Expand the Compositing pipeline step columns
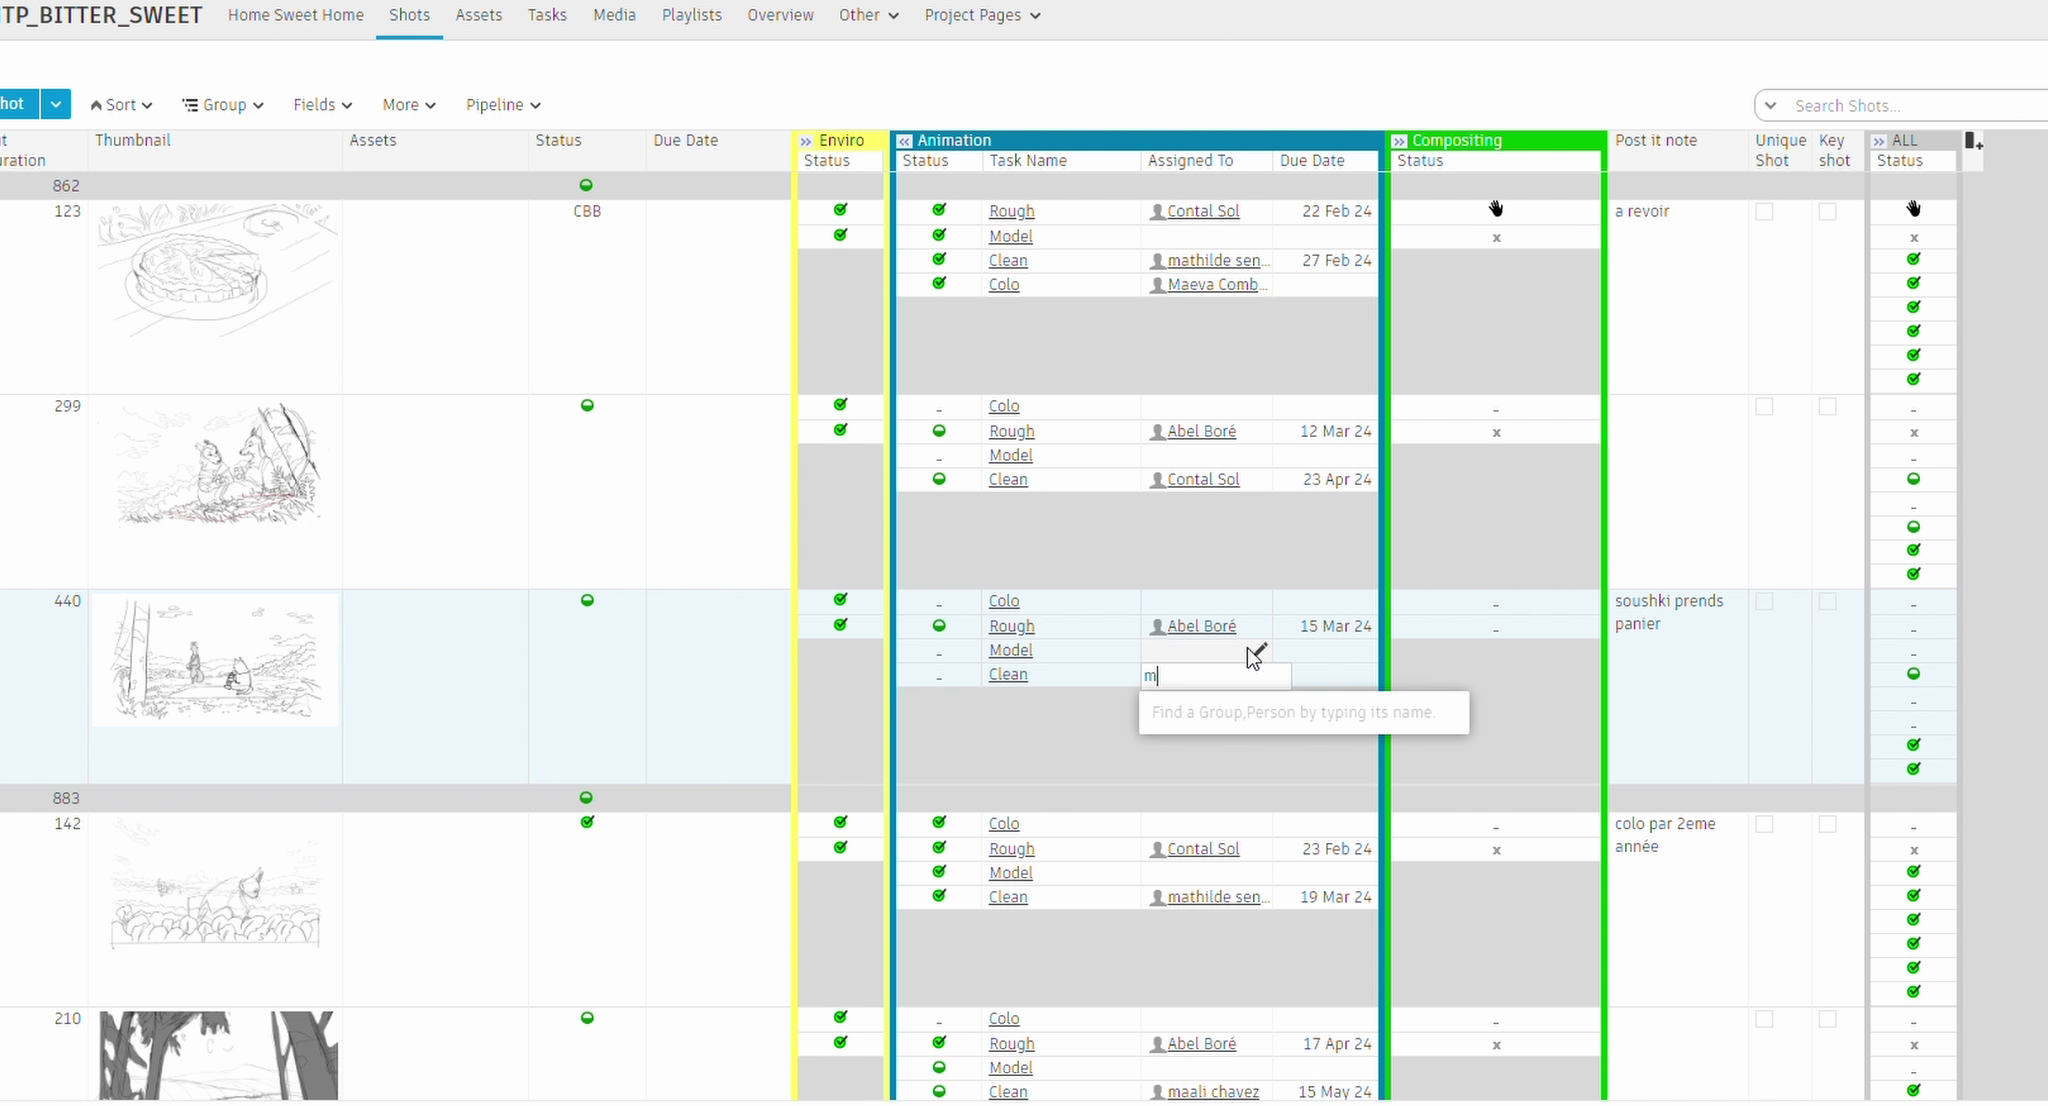This screenshot has width=2048, height=1106. 1400,141
